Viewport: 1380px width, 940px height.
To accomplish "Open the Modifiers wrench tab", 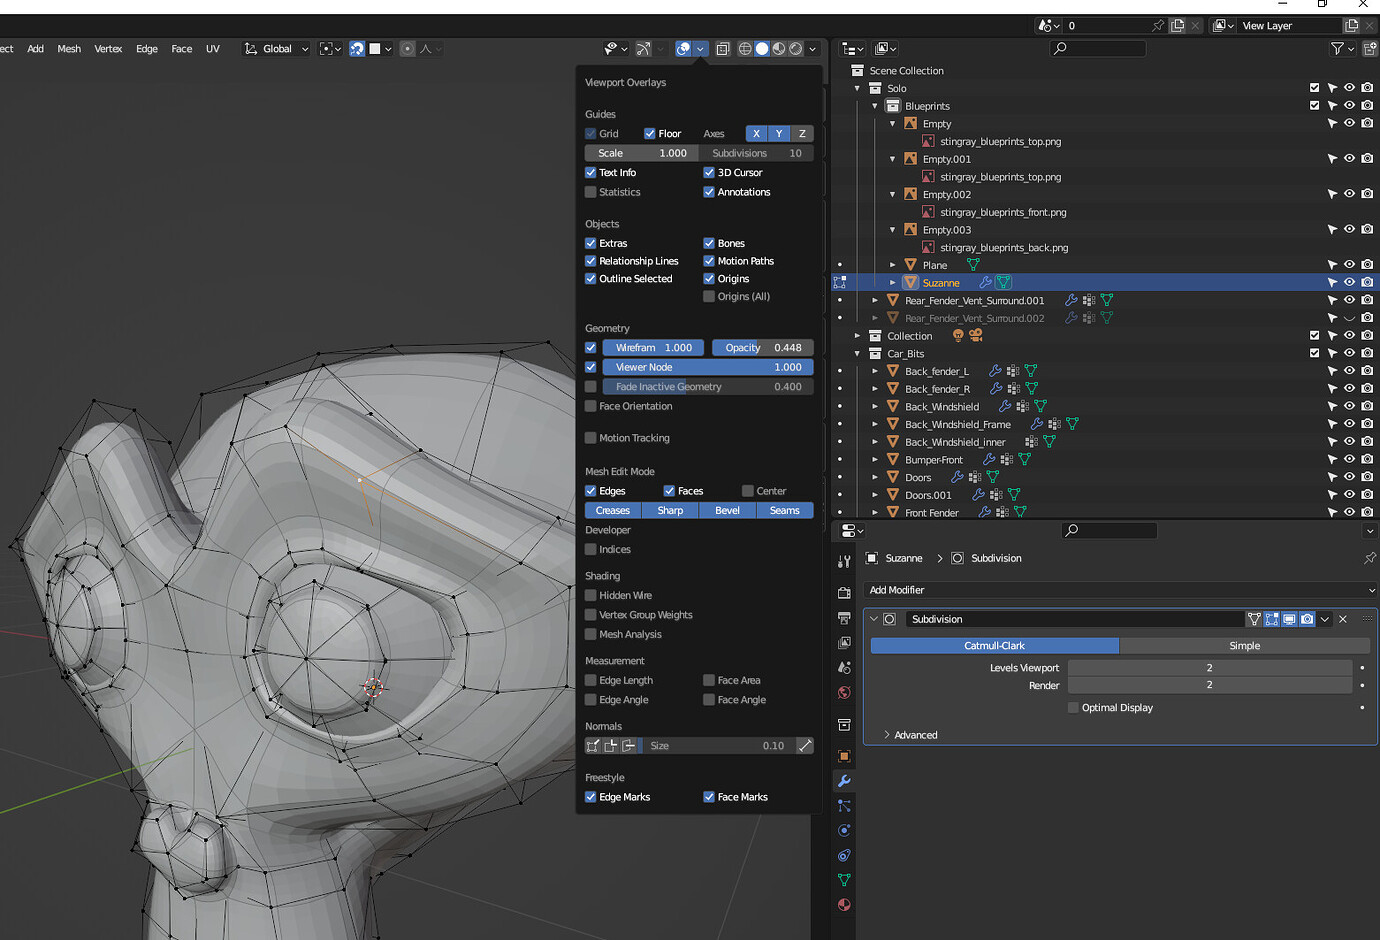I will pos(844,781).
